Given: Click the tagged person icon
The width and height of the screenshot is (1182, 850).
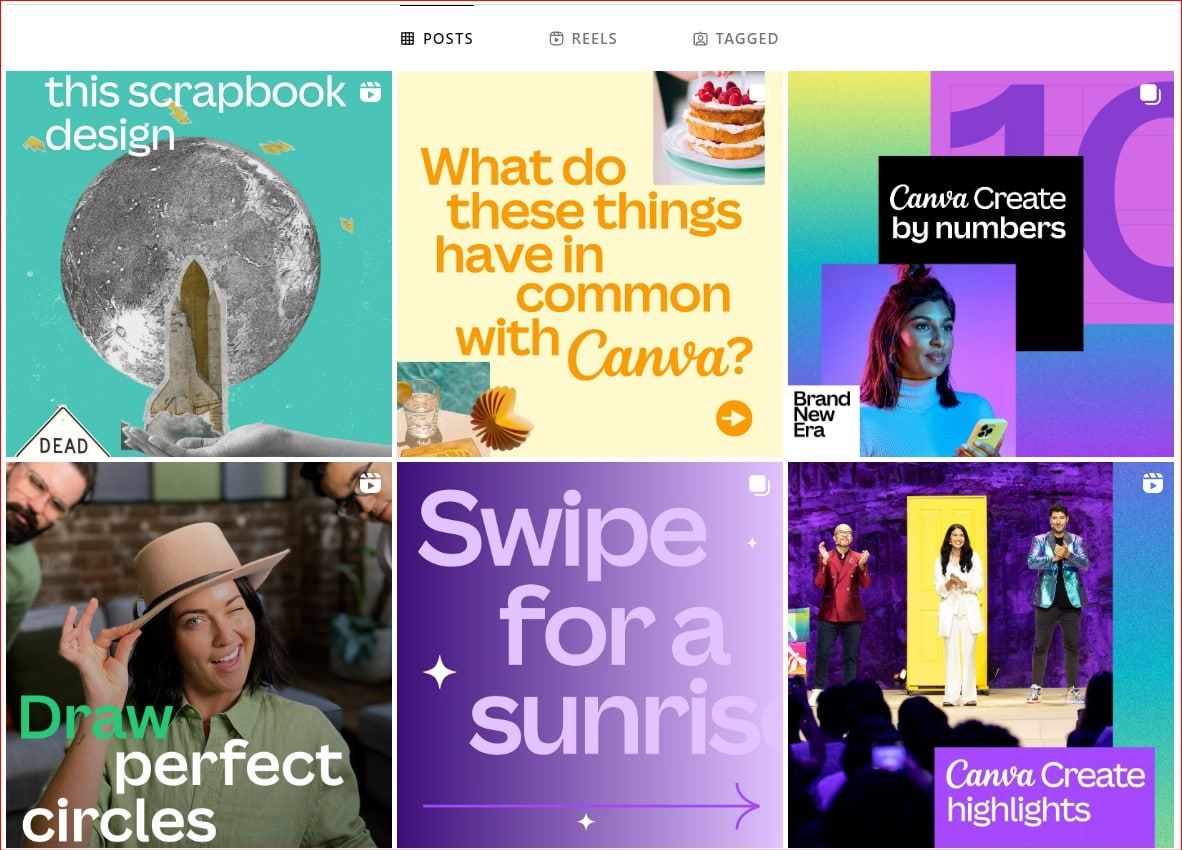Looking at the screenshot, I should [700, 38].
